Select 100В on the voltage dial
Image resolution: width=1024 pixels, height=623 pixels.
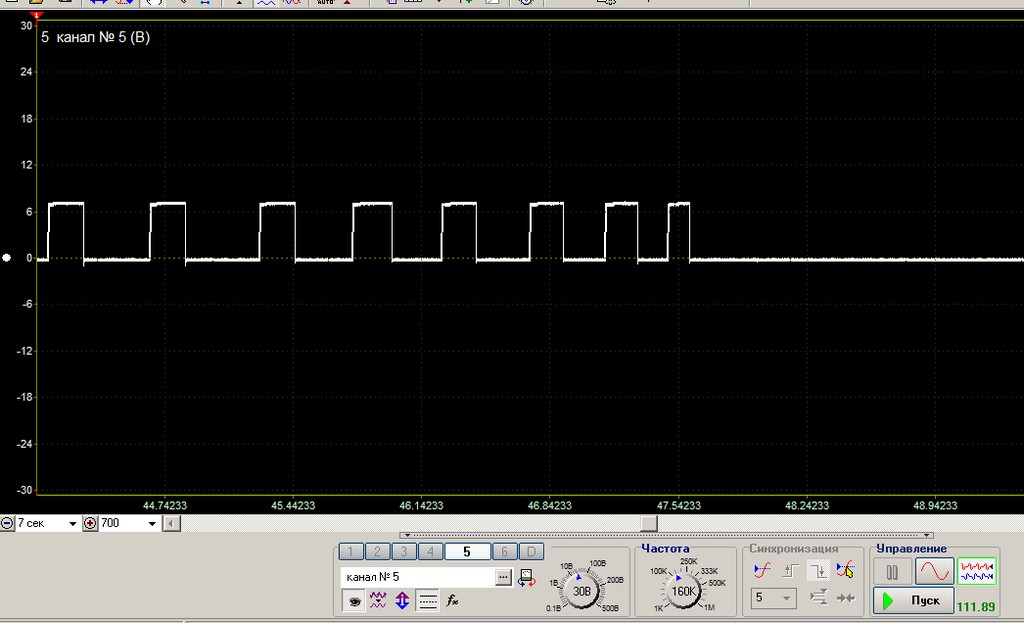pyautogui.click(x=598, y=563)
